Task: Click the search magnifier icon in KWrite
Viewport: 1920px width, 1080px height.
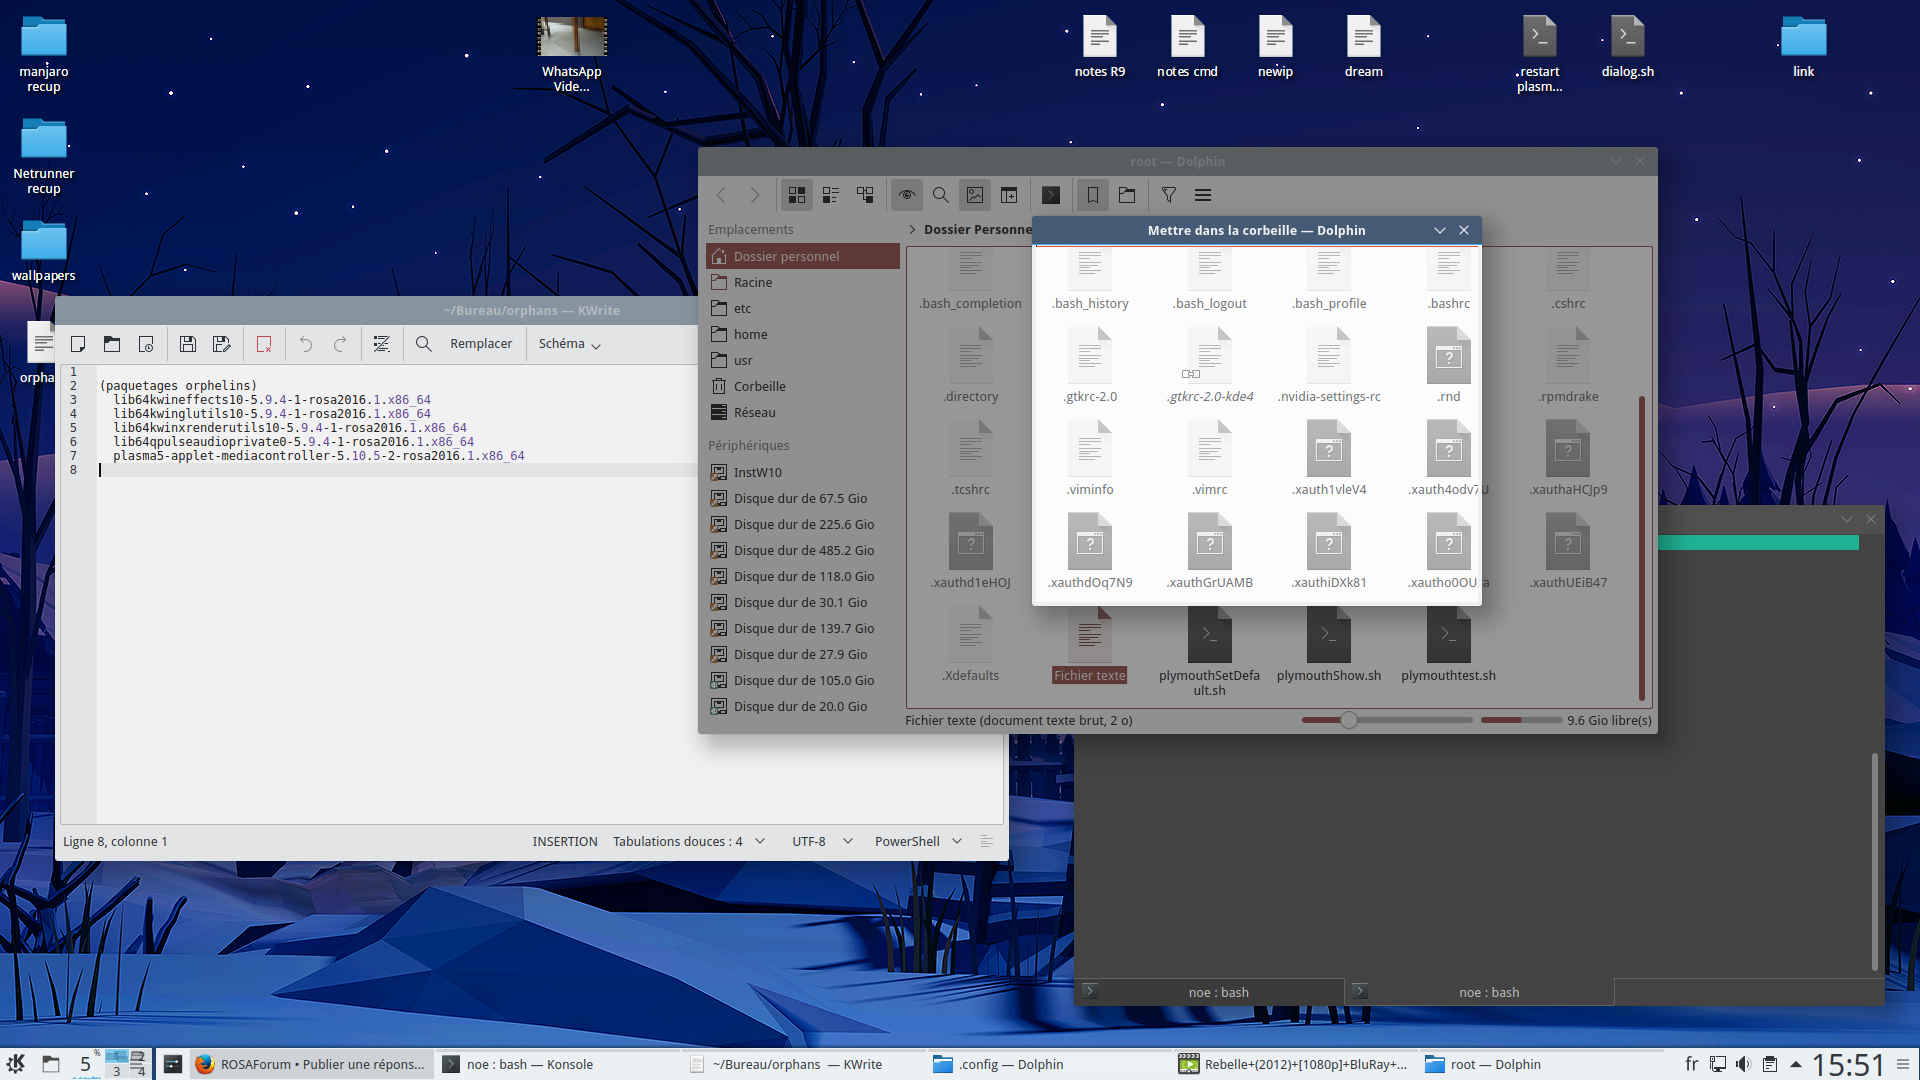Action: pyautogui.click(x=423, y=344)
